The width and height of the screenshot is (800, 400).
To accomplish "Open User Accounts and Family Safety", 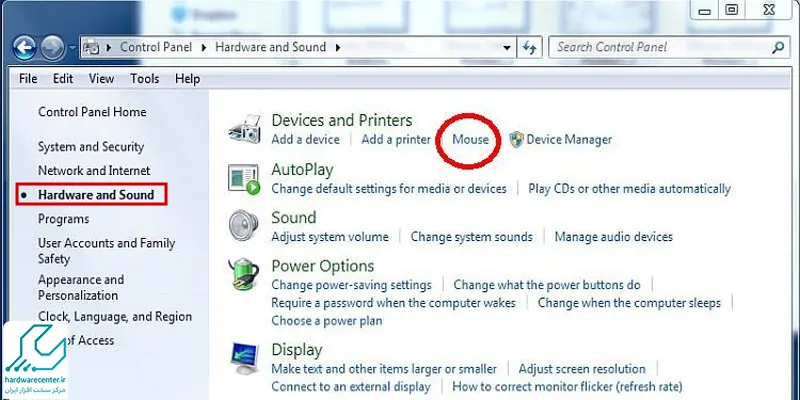I will tap(106, 251).
